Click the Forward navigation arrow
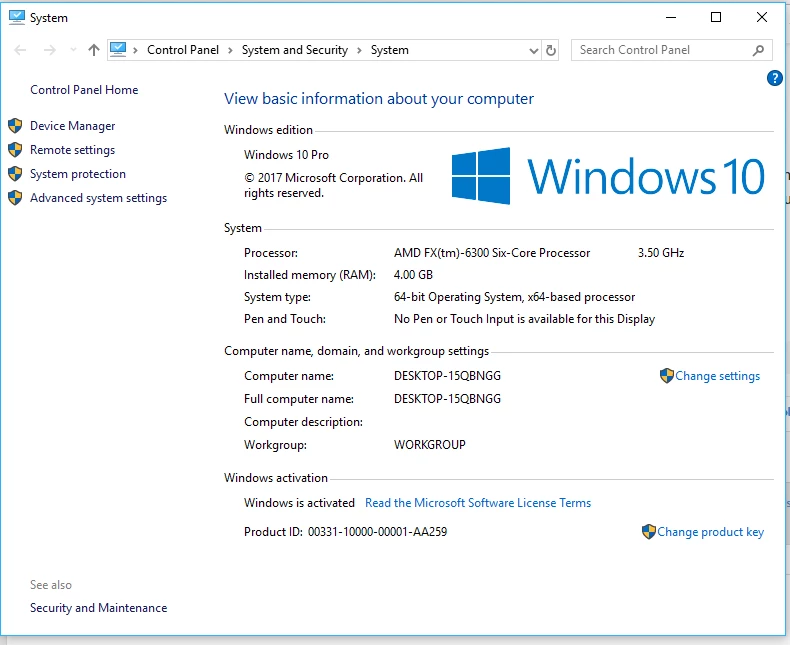The width and height of the screenshot is (790, 645). 49,50
